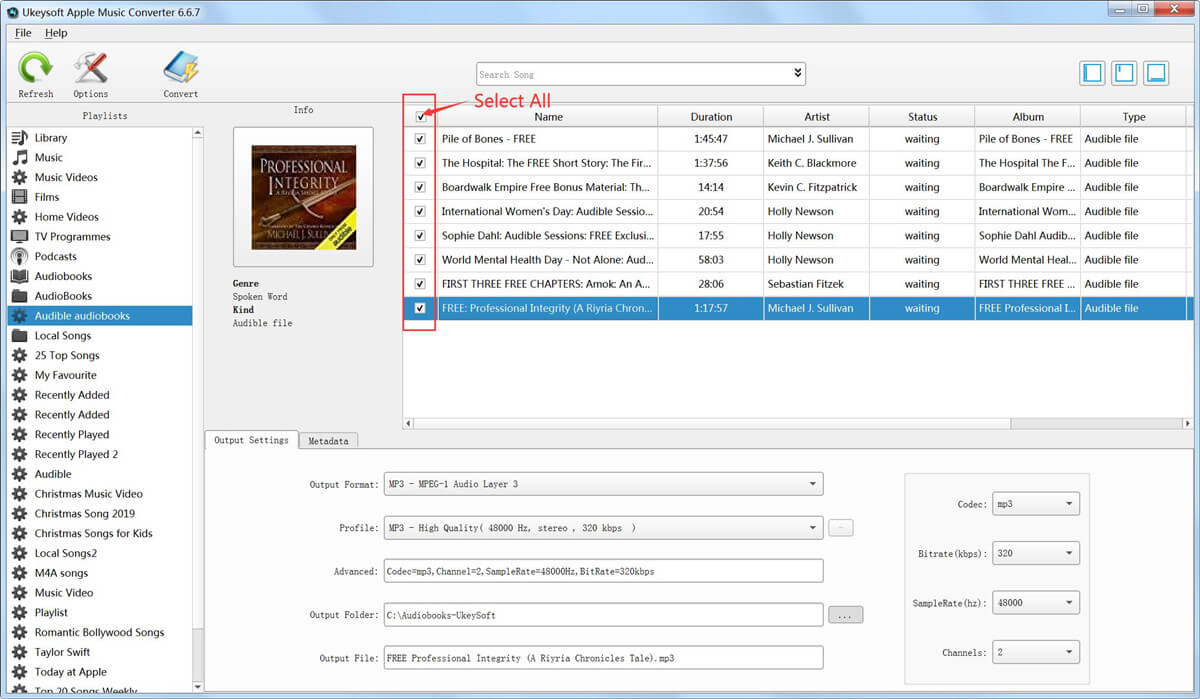Image resolution: width=1200 pixels, height=699 pixels.
Task: Sort by the Album column header
Action: (x=1028, y=117)
